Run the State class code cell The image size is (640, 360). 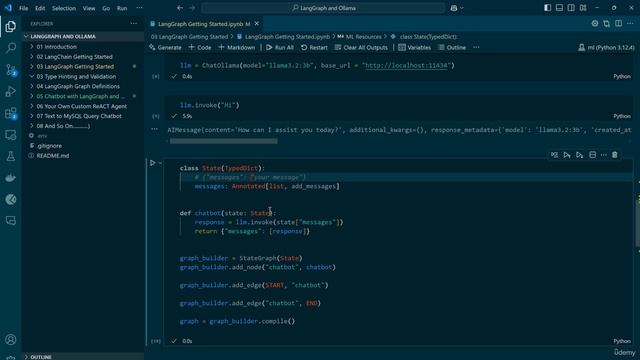click(153, 163)
